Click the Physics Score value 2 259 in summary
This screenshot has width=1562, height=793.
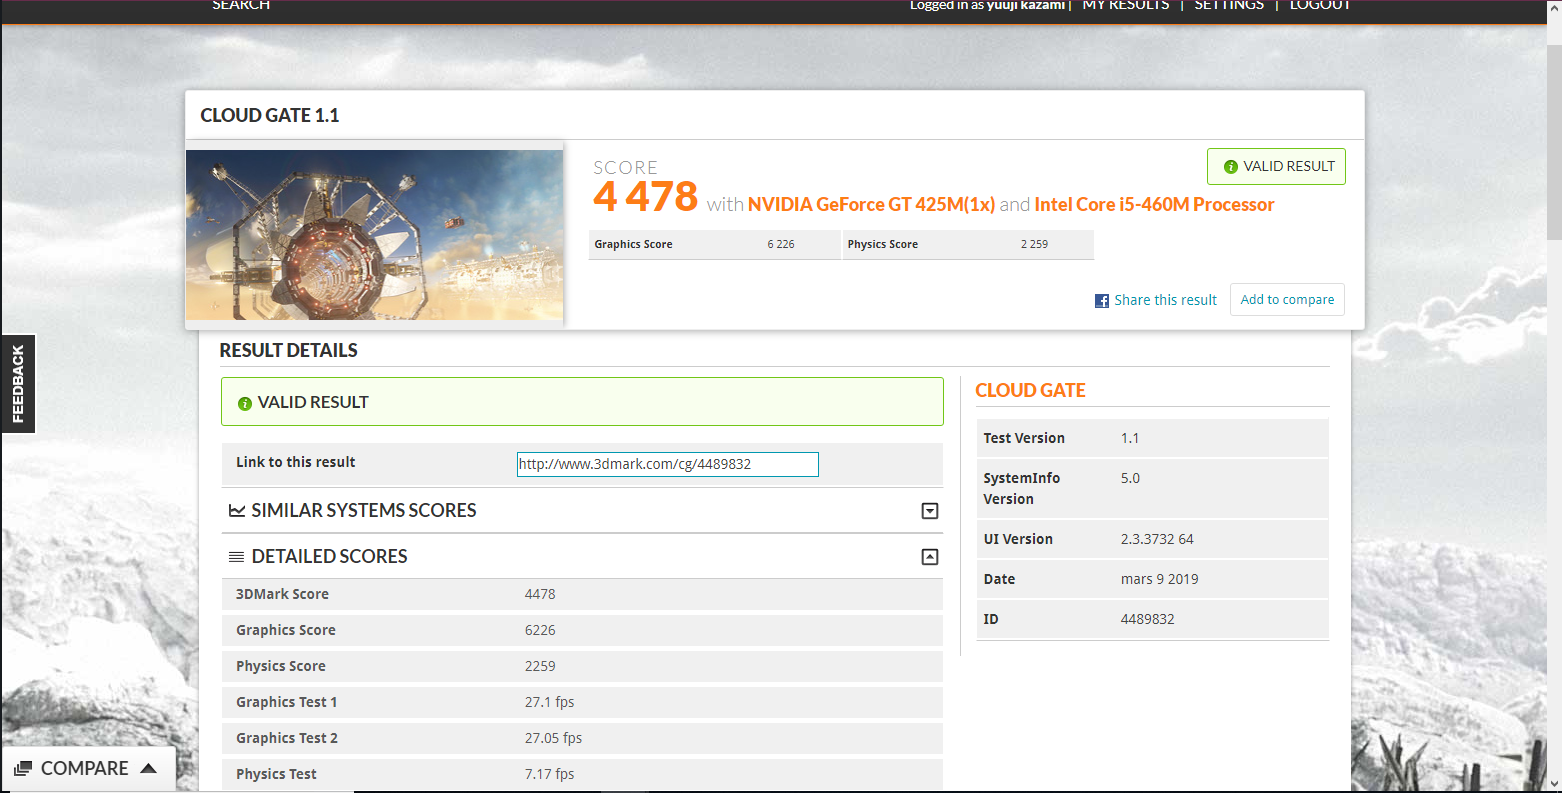tap(1034, 244)
